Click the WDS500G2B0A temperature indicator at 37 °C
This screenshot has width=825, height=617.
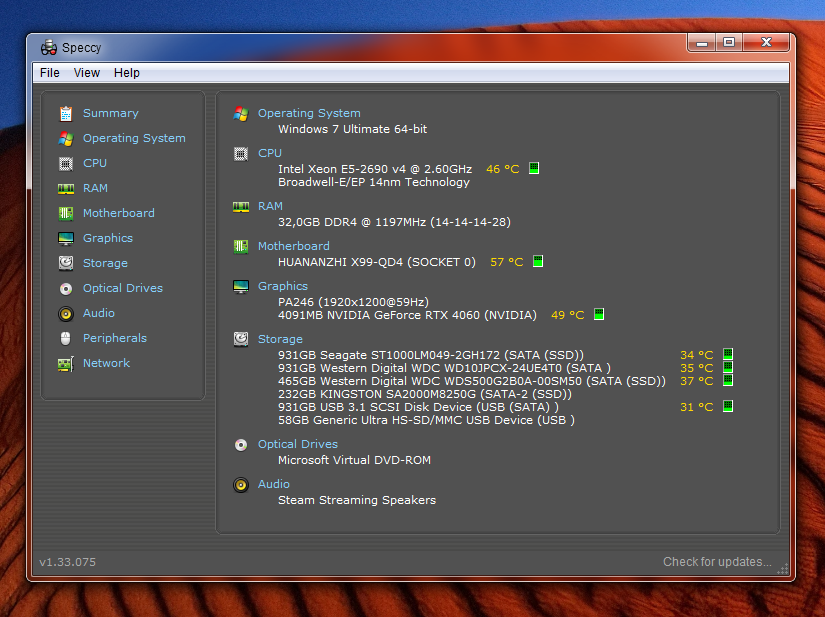pyautogui.click(x=728, y=380)
